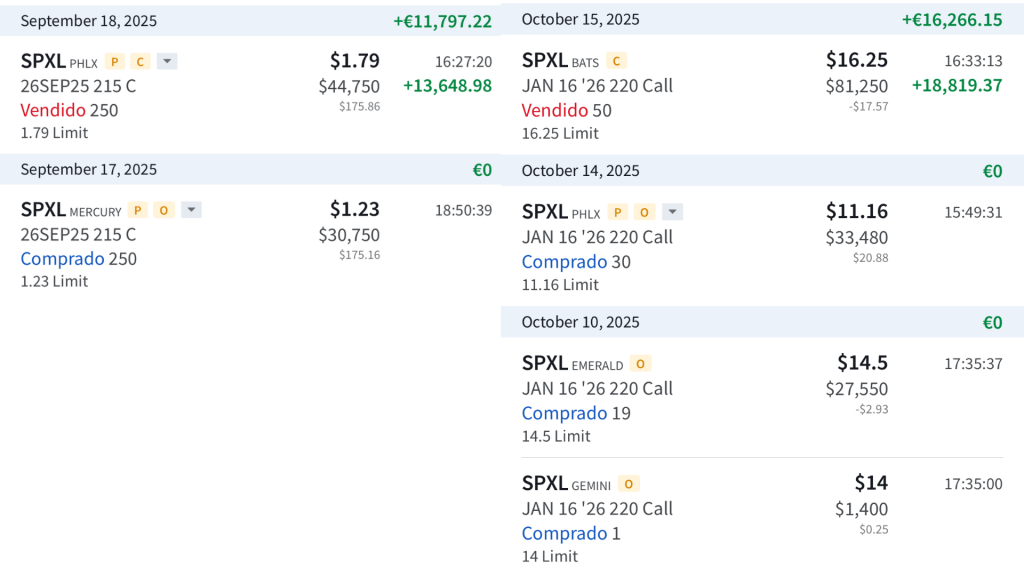1024x576 pixels.
Task: Open dropdown arrow on SPXL MERCURY trade
Action: (x=191, y=210)
